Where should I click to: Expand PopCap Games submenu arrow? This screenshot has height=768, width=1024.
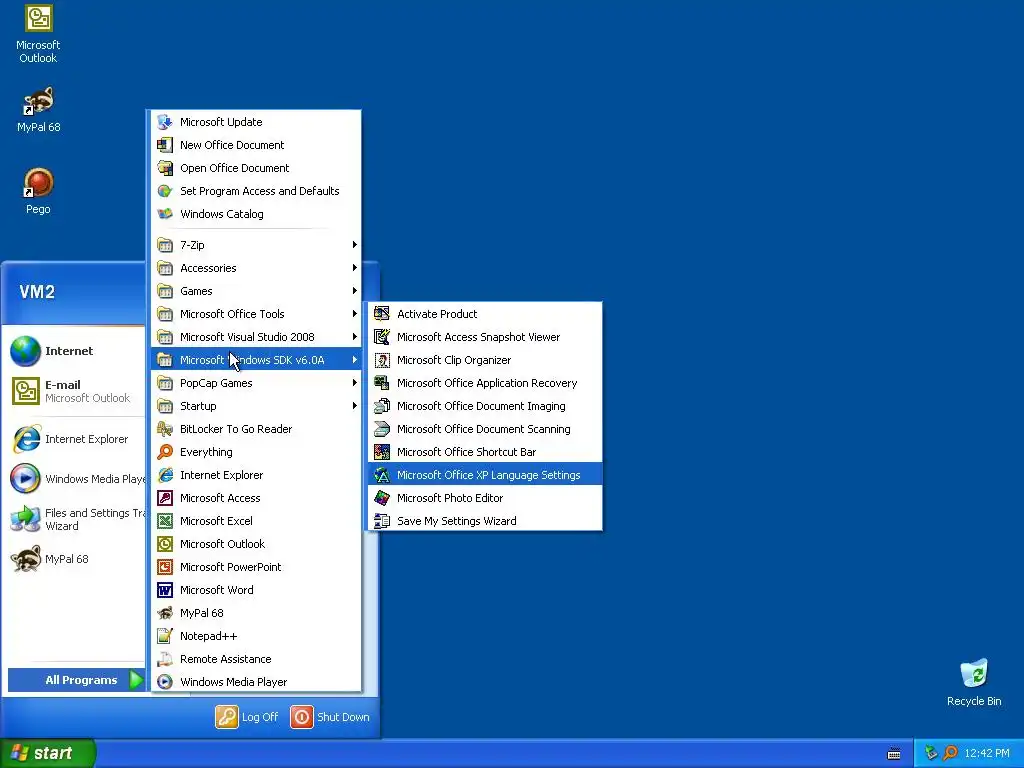click(x=355, y=383)
